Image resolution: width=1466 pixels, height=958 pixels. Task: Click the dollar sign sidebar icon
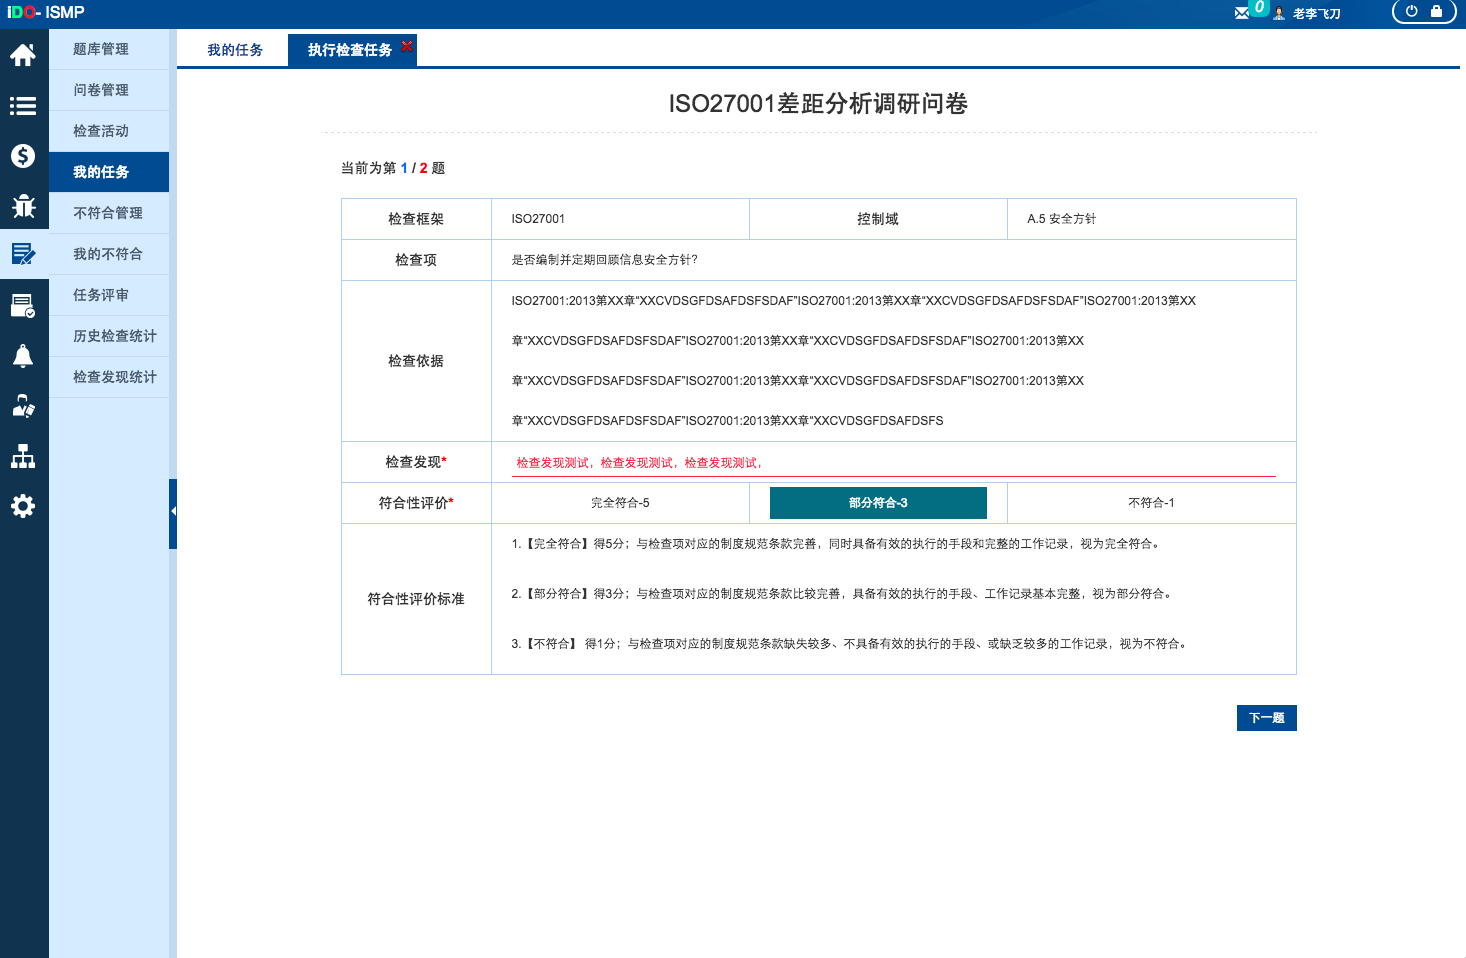pyautogui.click(x=23, y=156)
